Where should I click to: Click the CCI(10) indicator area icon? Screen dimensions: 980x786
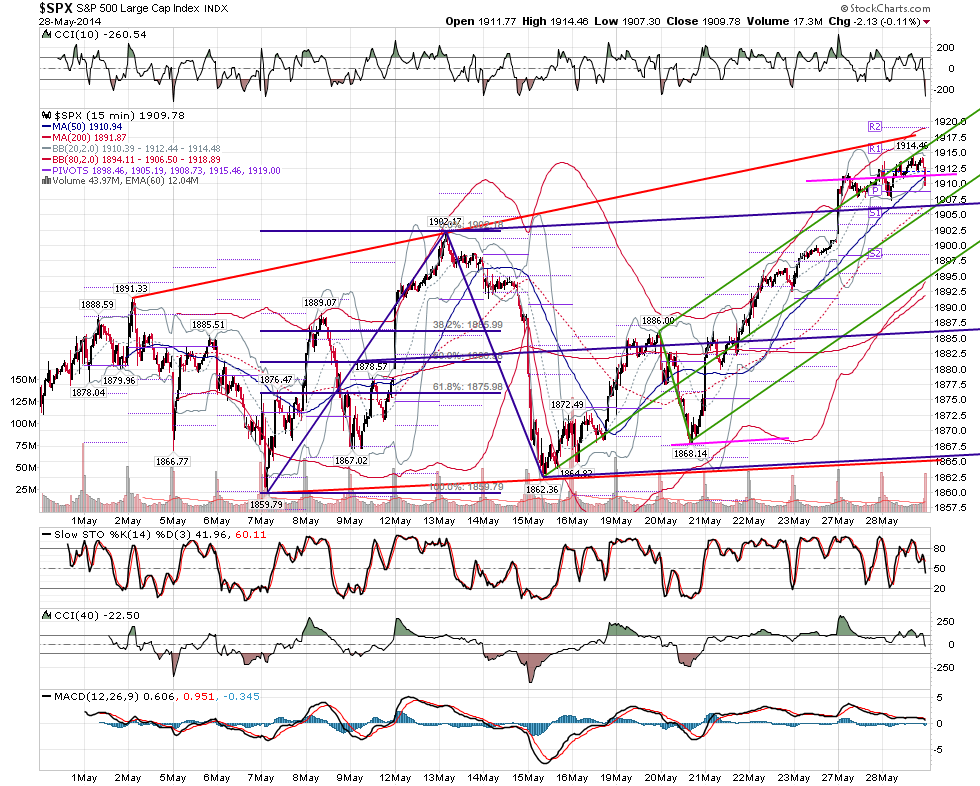click(47, 34)
